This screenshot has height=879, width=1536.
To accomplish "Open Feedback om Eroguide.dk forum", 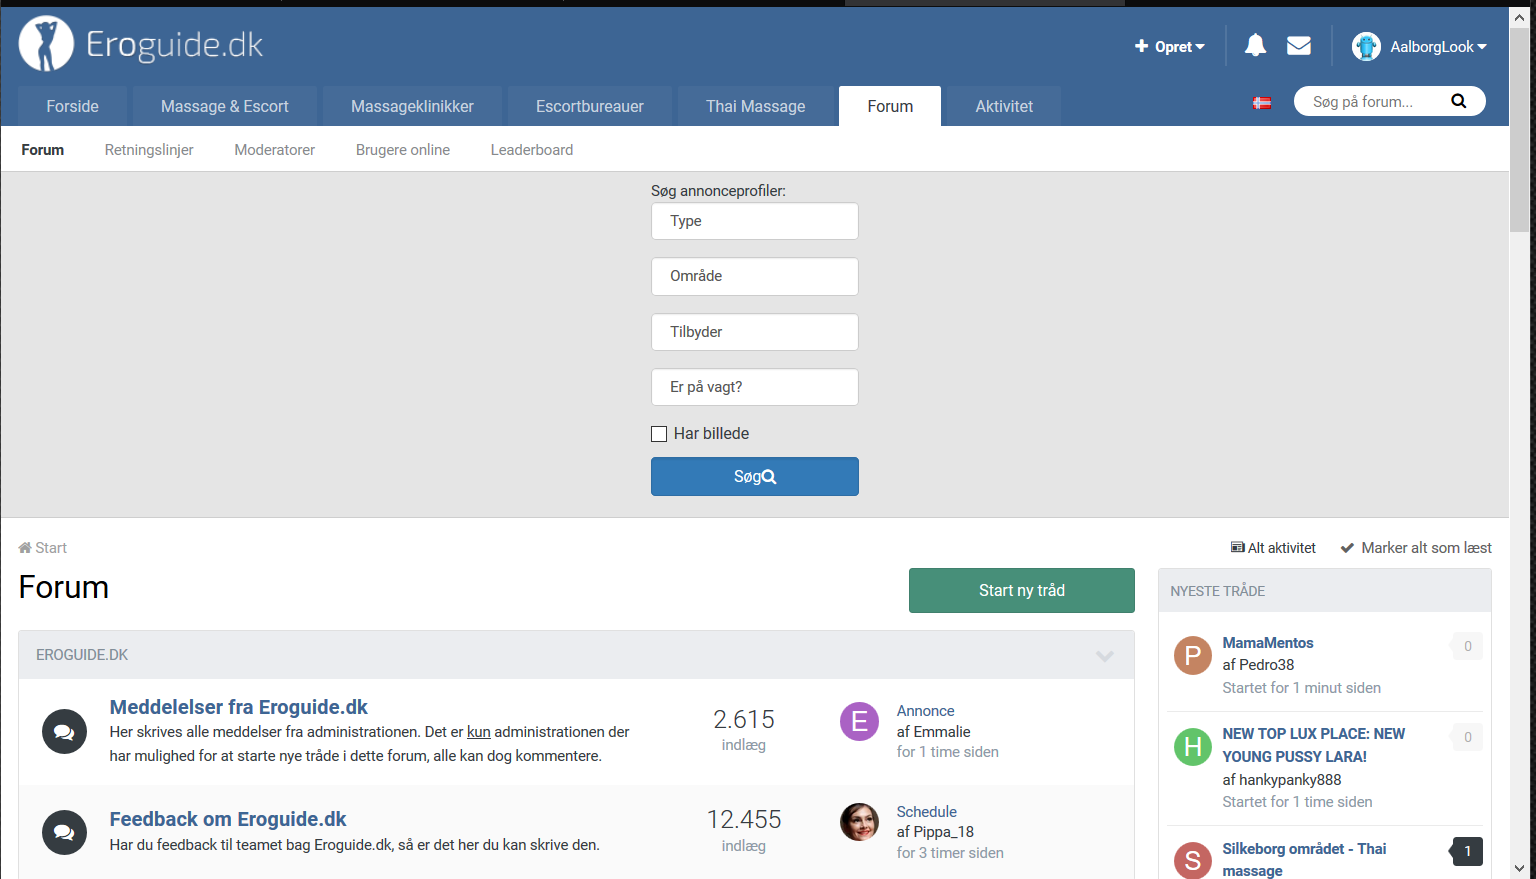I will [228, 819].
